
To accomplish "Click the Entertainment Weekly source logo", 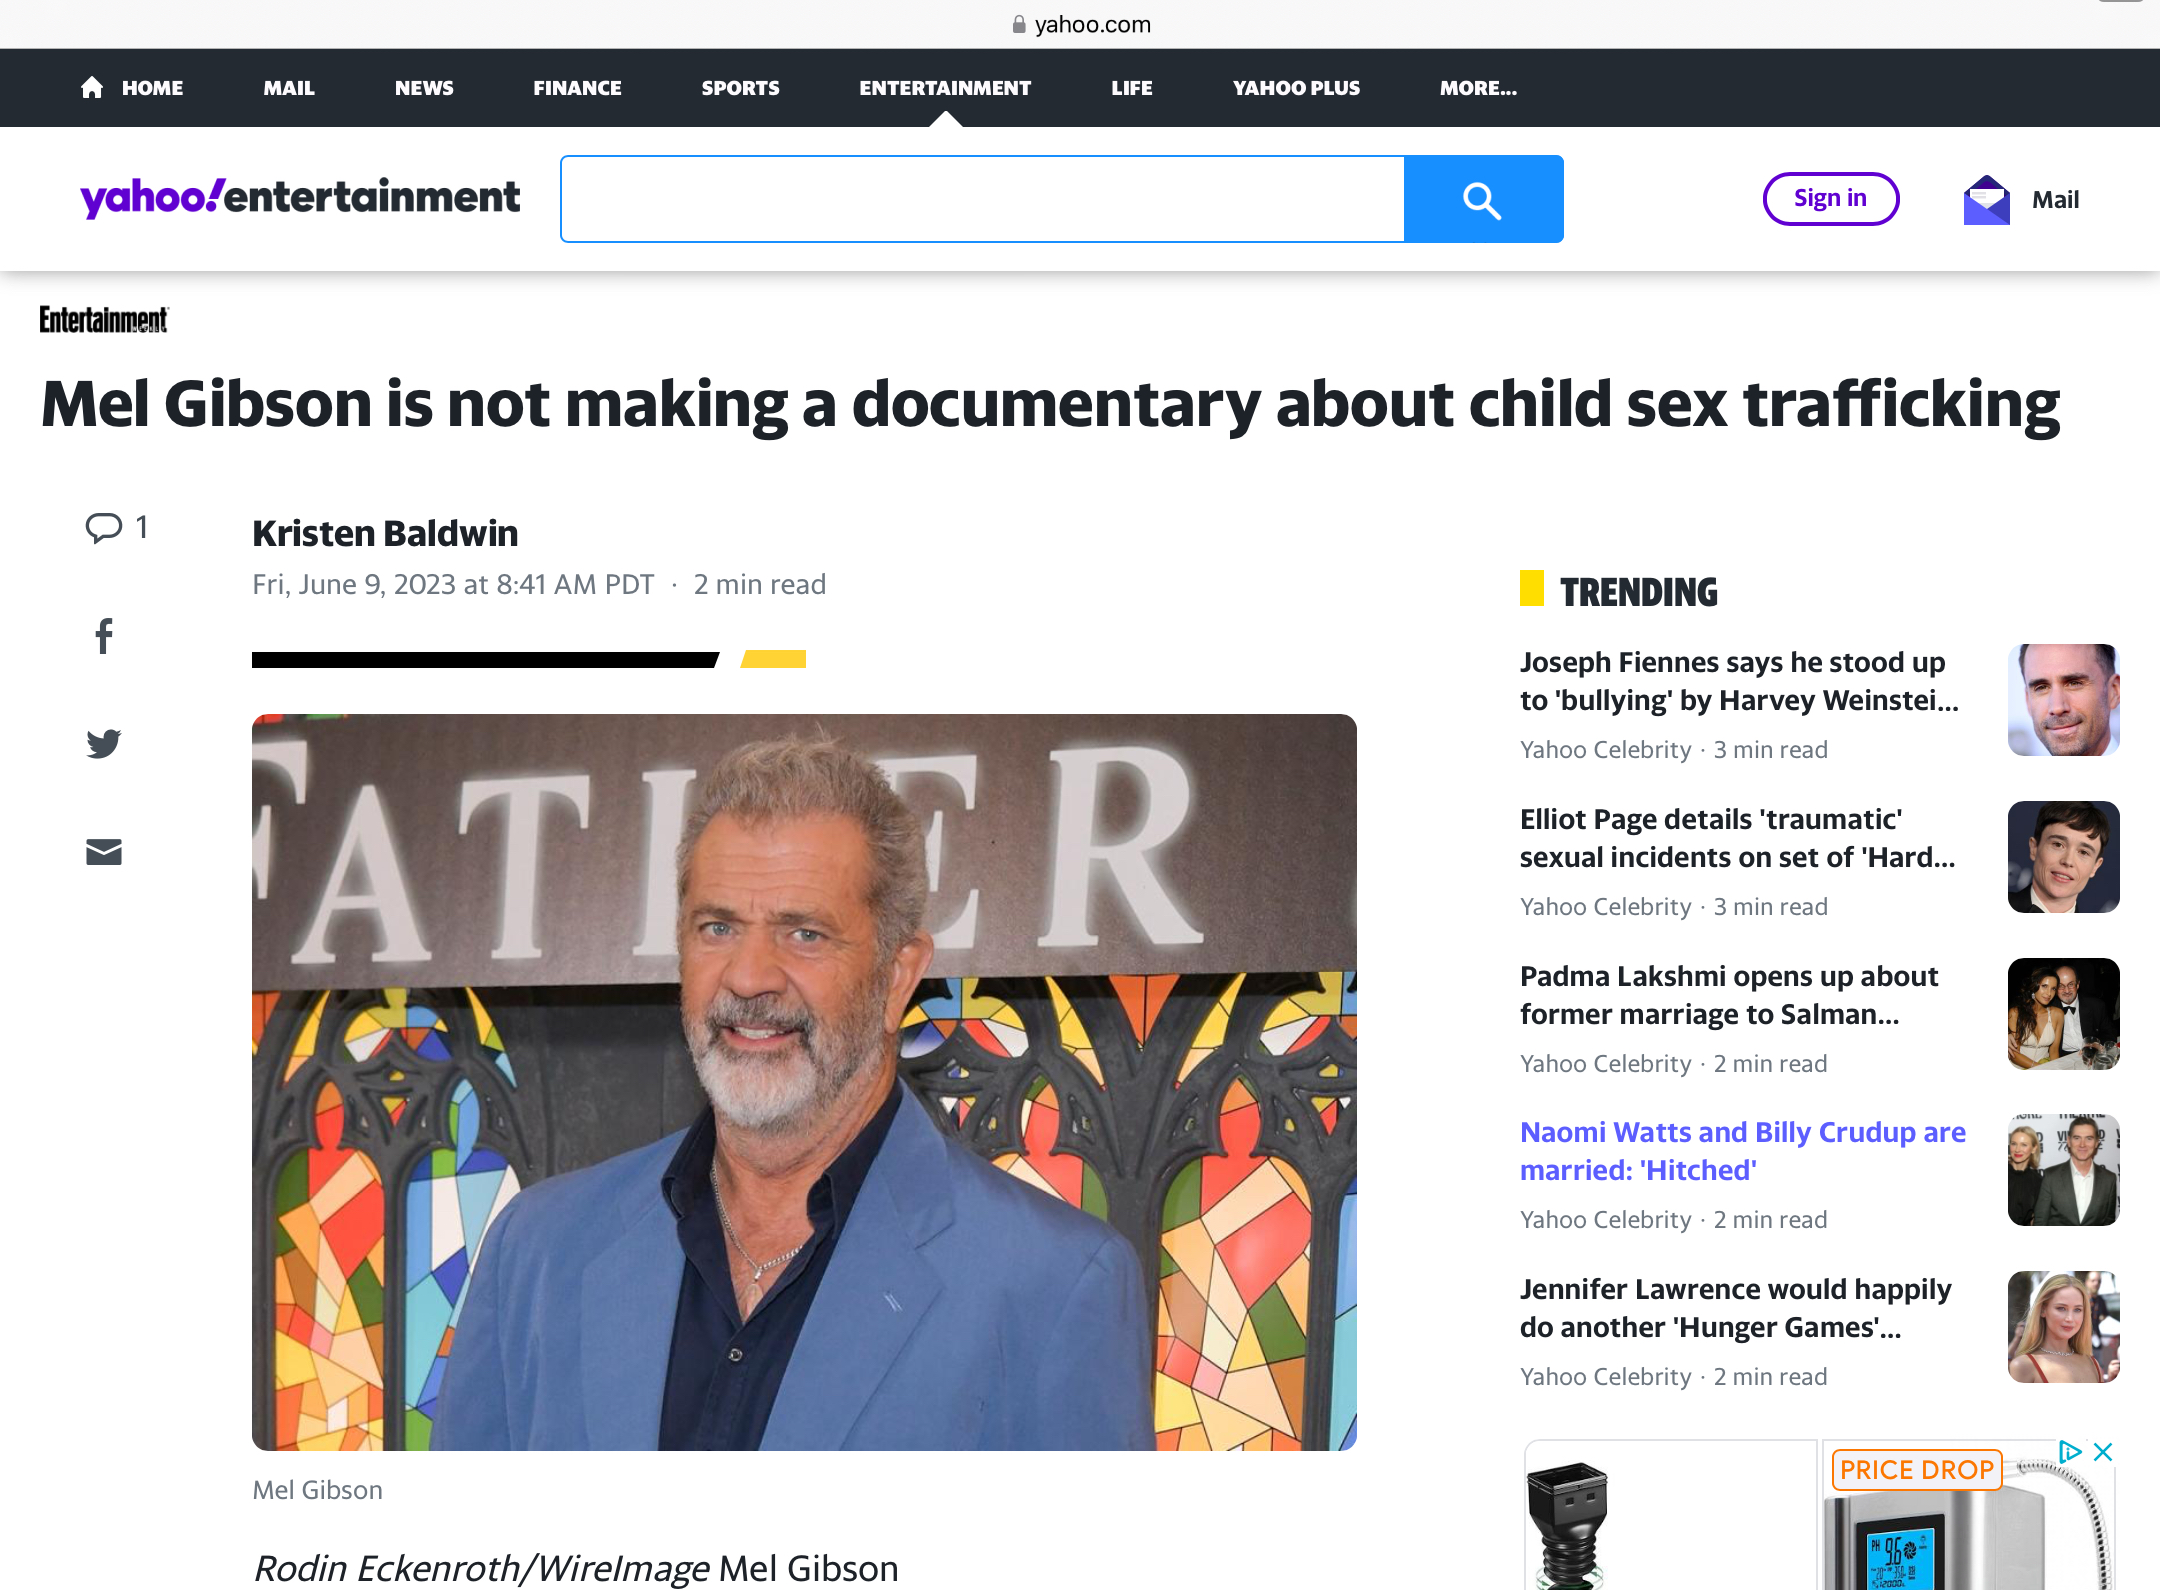I will pos(104,320).
